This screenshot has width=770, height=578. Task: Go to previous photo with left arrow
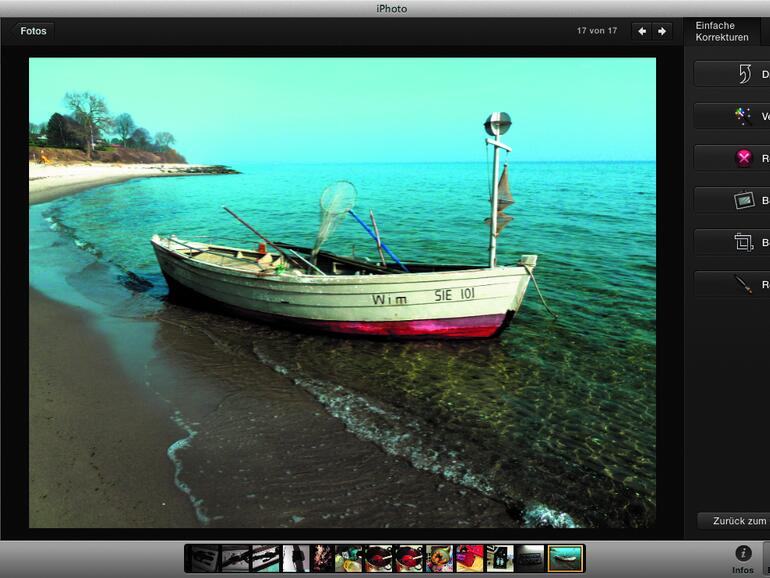tap(642, 31)
